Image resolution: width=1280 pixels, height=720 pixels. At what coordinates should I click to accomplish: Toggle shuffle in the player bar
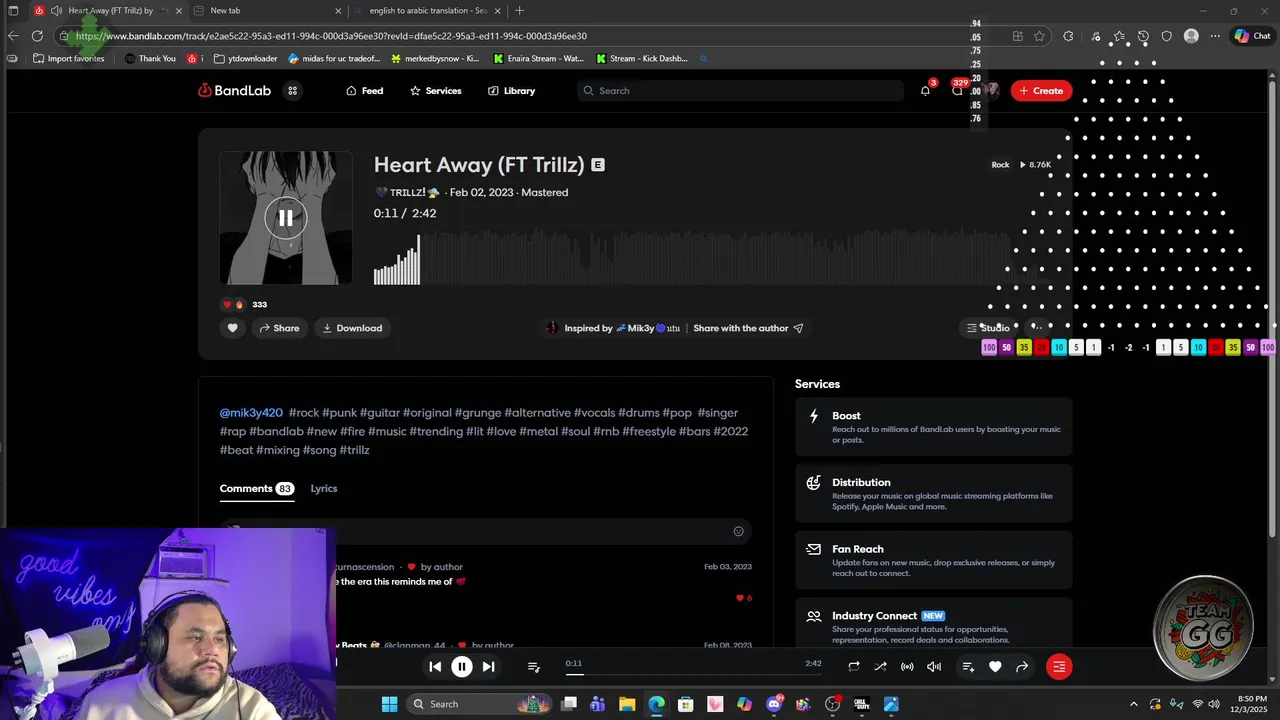pos(880,666)
